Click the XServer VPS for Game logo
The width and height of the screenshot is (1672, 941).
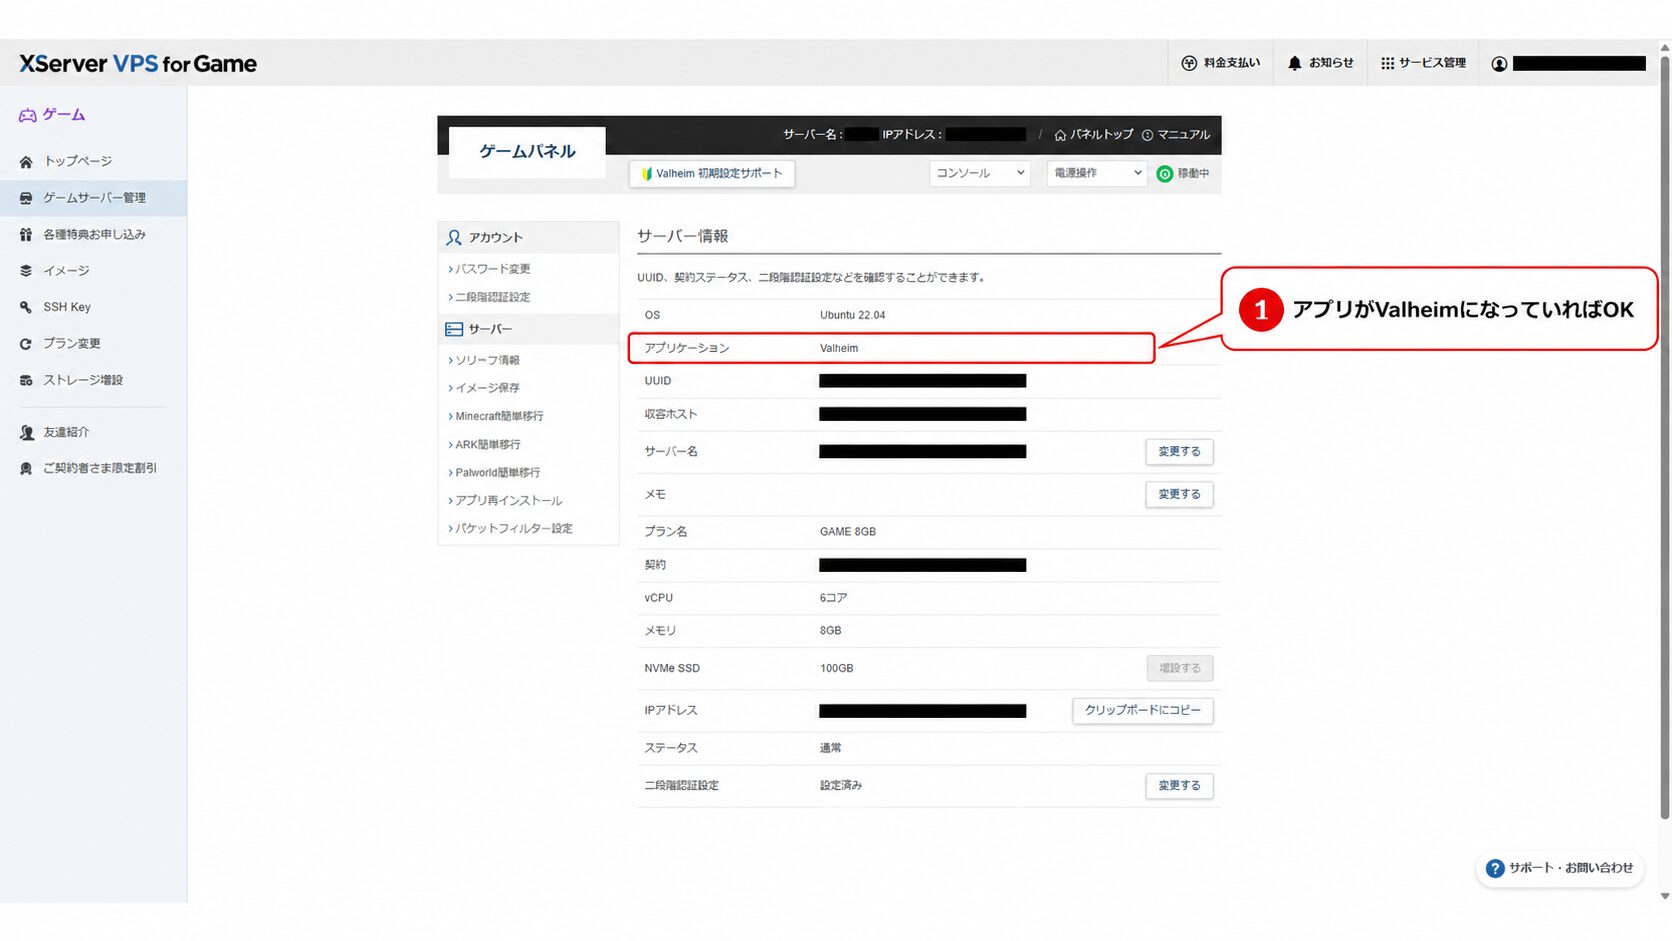click(x=138, y=64)
